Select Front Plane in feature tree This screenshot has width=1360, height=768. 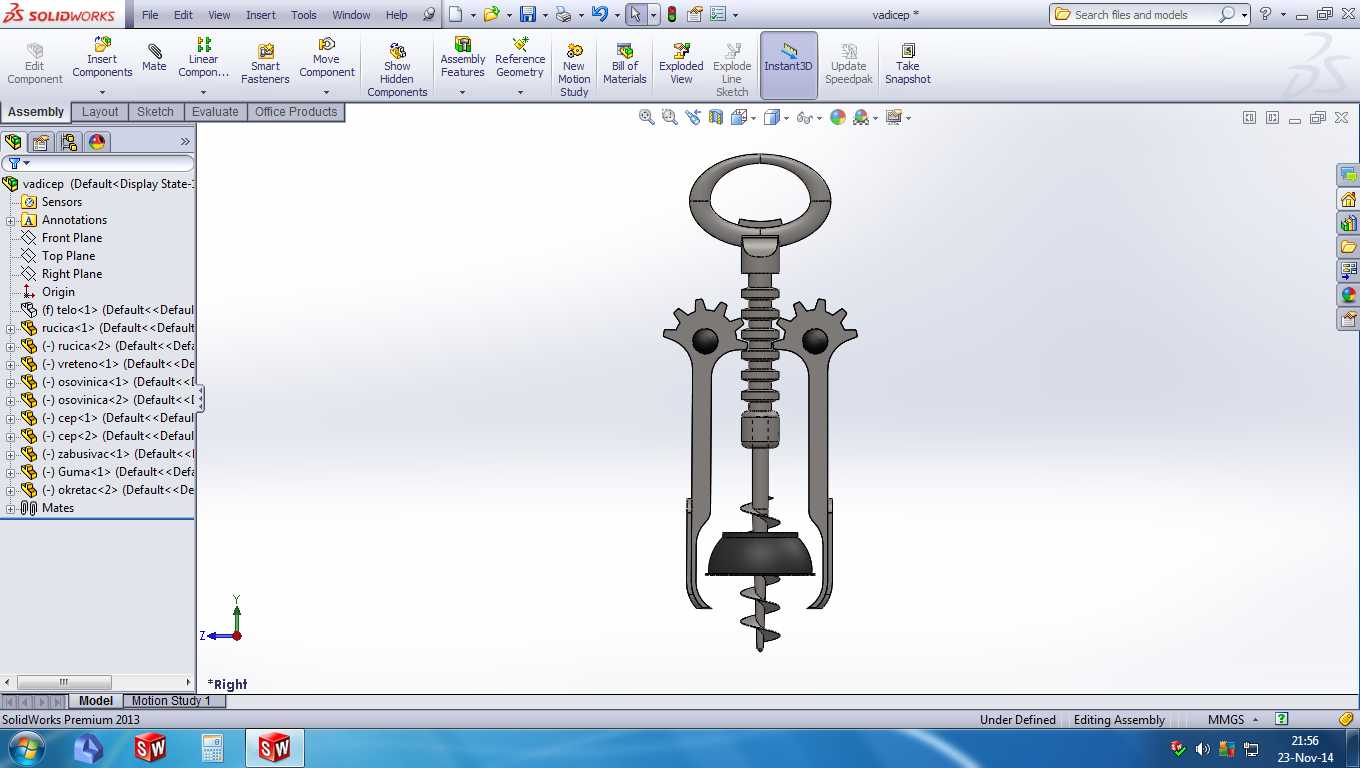(72, 238)
